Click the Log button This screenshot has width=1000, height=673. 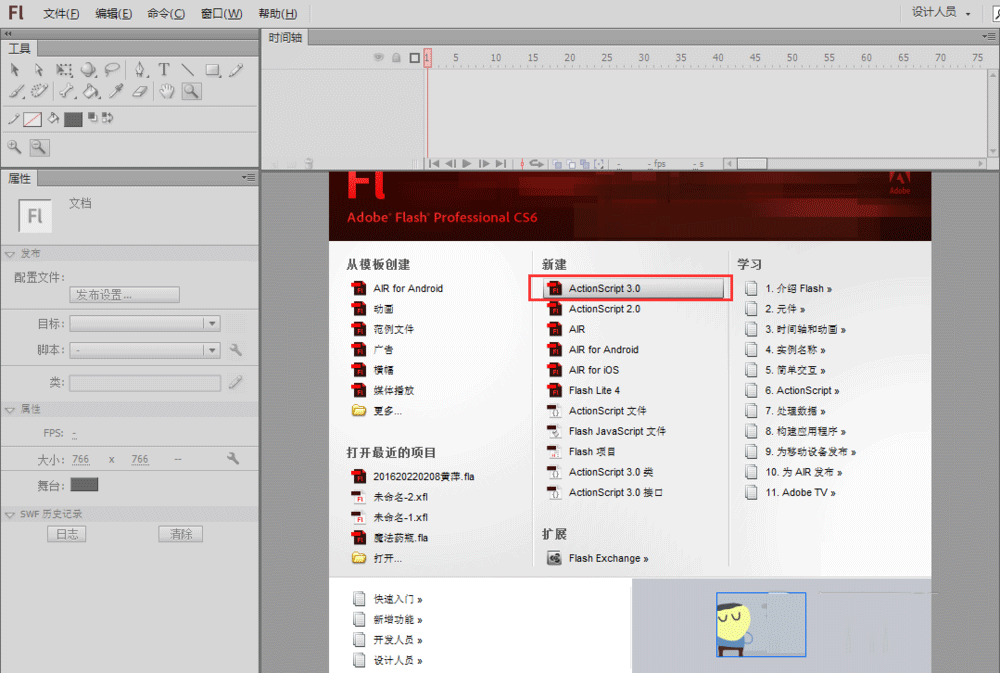[x=67, y=534]
